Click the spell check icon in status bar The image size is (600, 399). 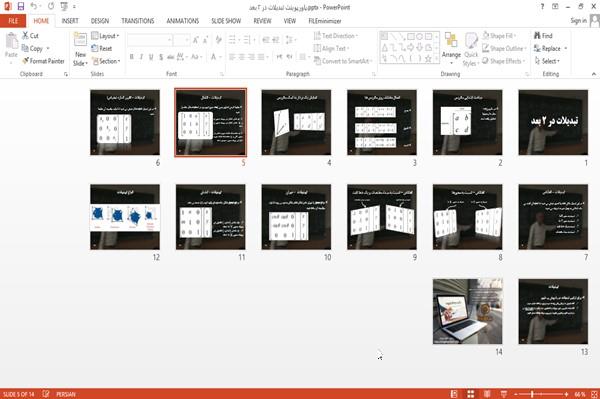[46, 394]
